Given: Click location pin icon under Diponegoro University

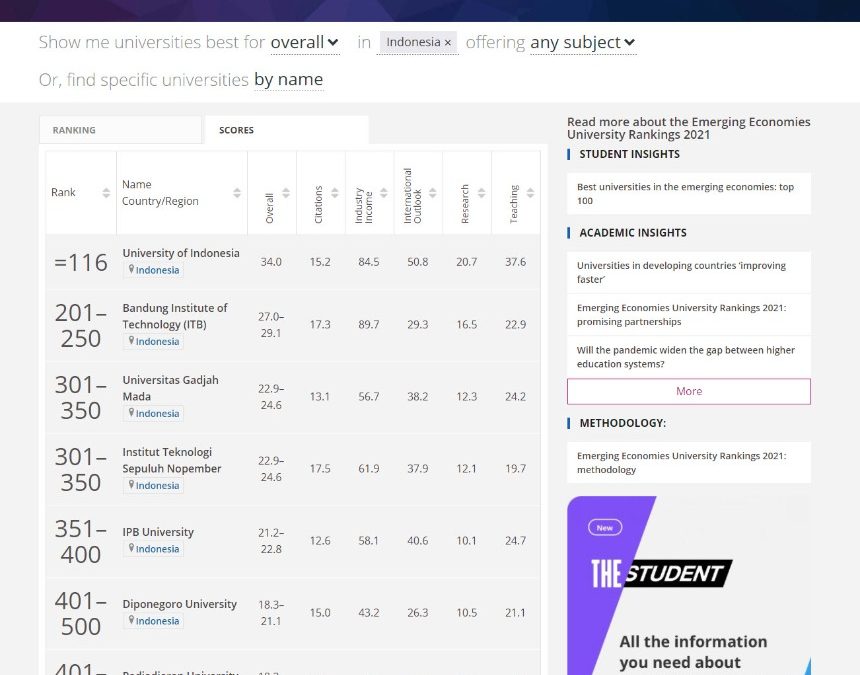Looking at the screenshot, I should point(131,620).
